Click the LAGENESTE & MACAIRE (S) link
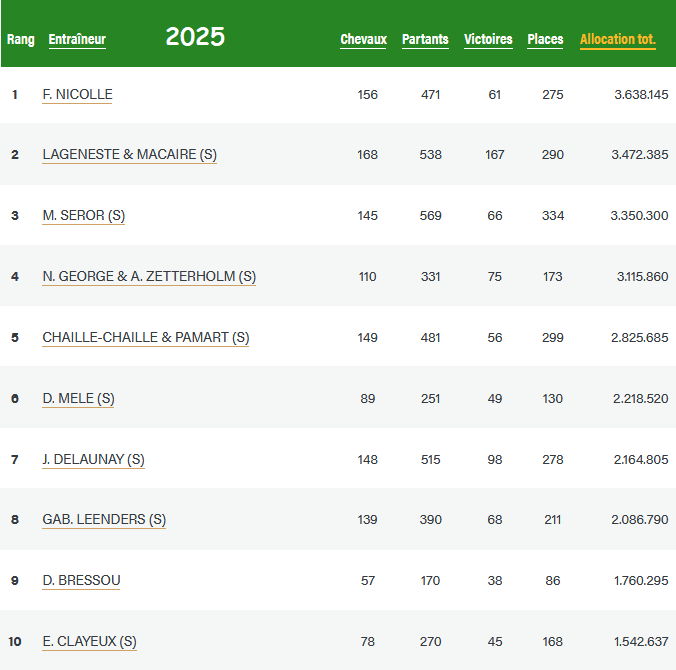Screen dimensions: 676x670 pyautogui.click(x=129, y=155)
